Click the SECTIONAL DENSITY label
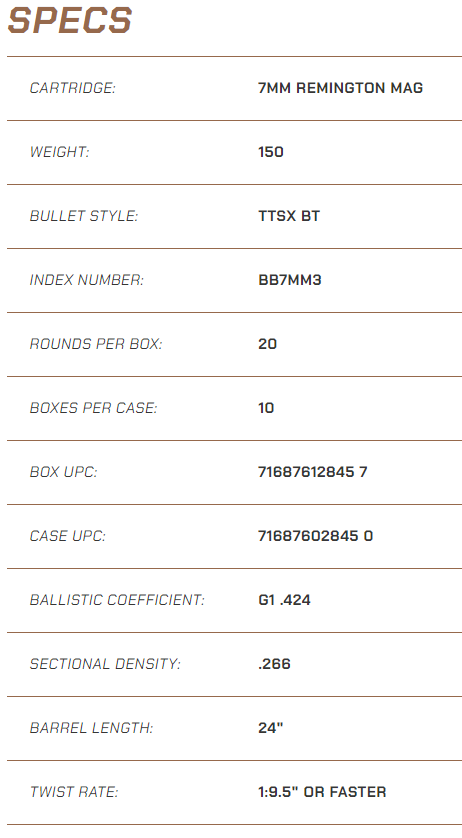Viewport: 462px width, 838px height. (x=105, y=664)
